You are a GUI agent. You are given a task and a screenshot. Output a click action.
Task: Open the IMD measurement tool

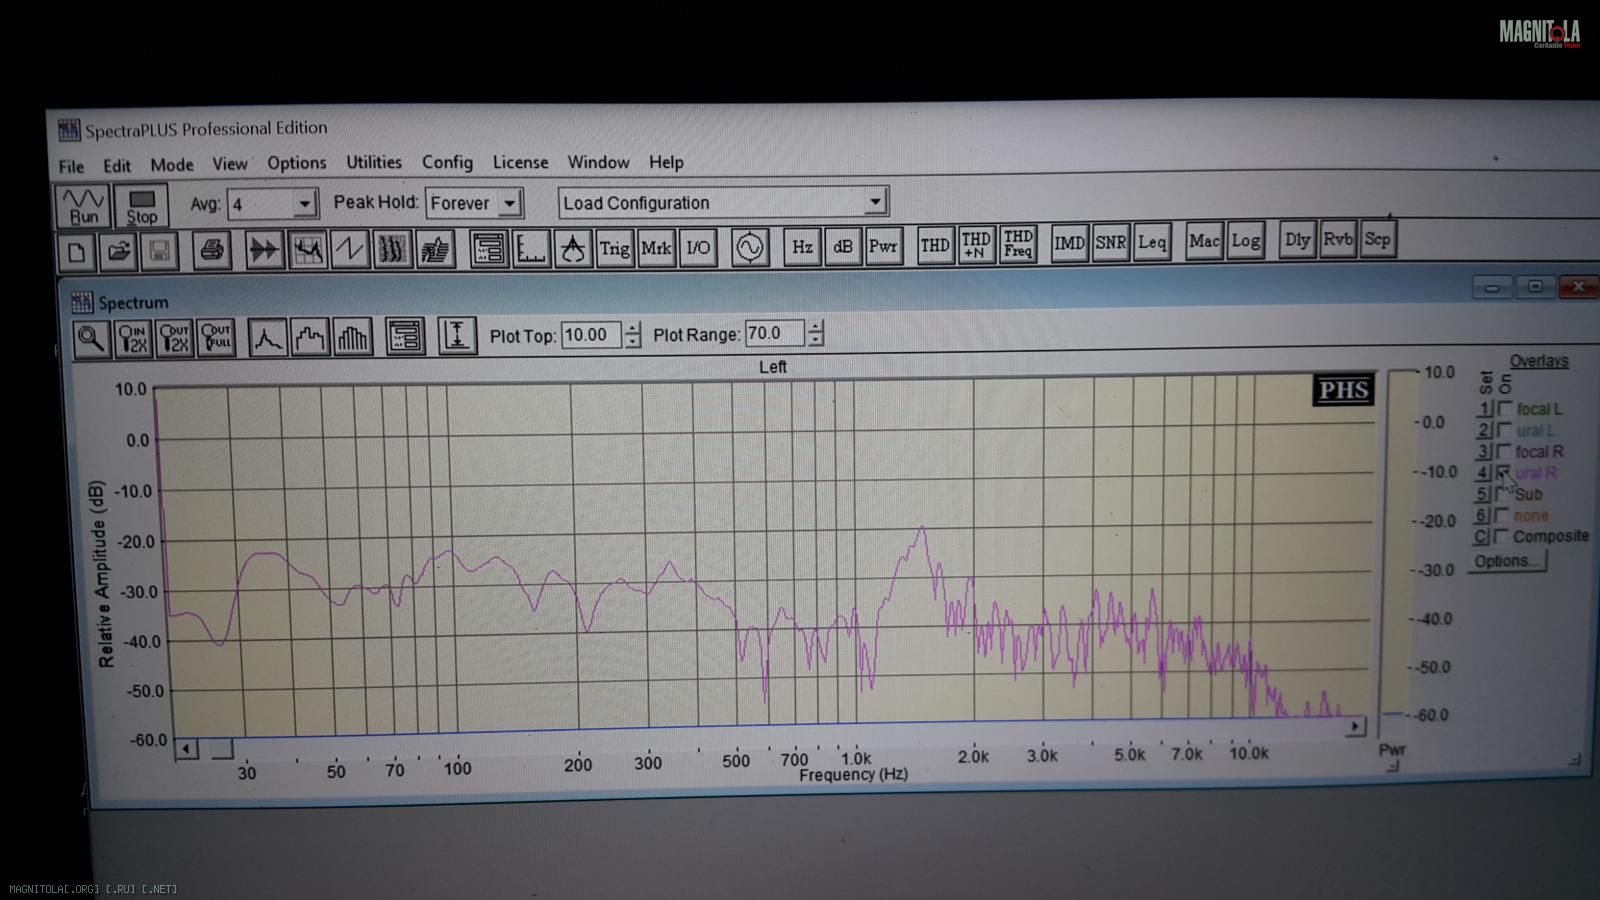pyautogui.click(x=1069, y=243)
